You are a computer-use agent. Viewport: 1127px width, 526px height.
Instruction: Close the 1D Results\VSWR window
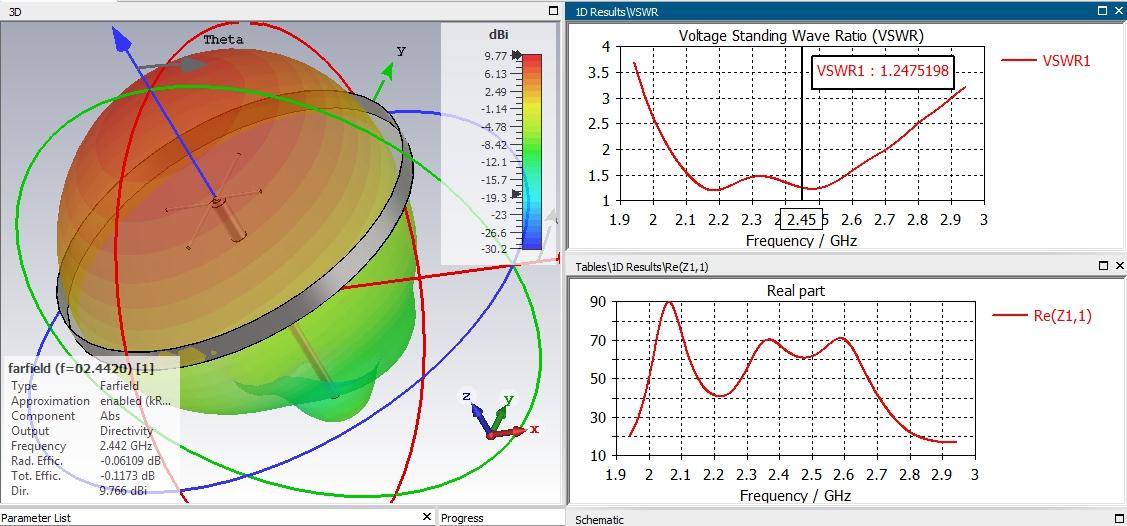1119,11
